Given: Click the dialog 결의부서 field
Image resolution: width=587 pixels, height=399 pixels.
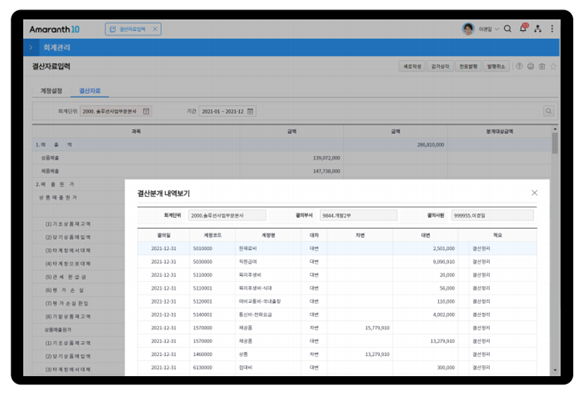Looking at the screenshot, I should 359,215.
